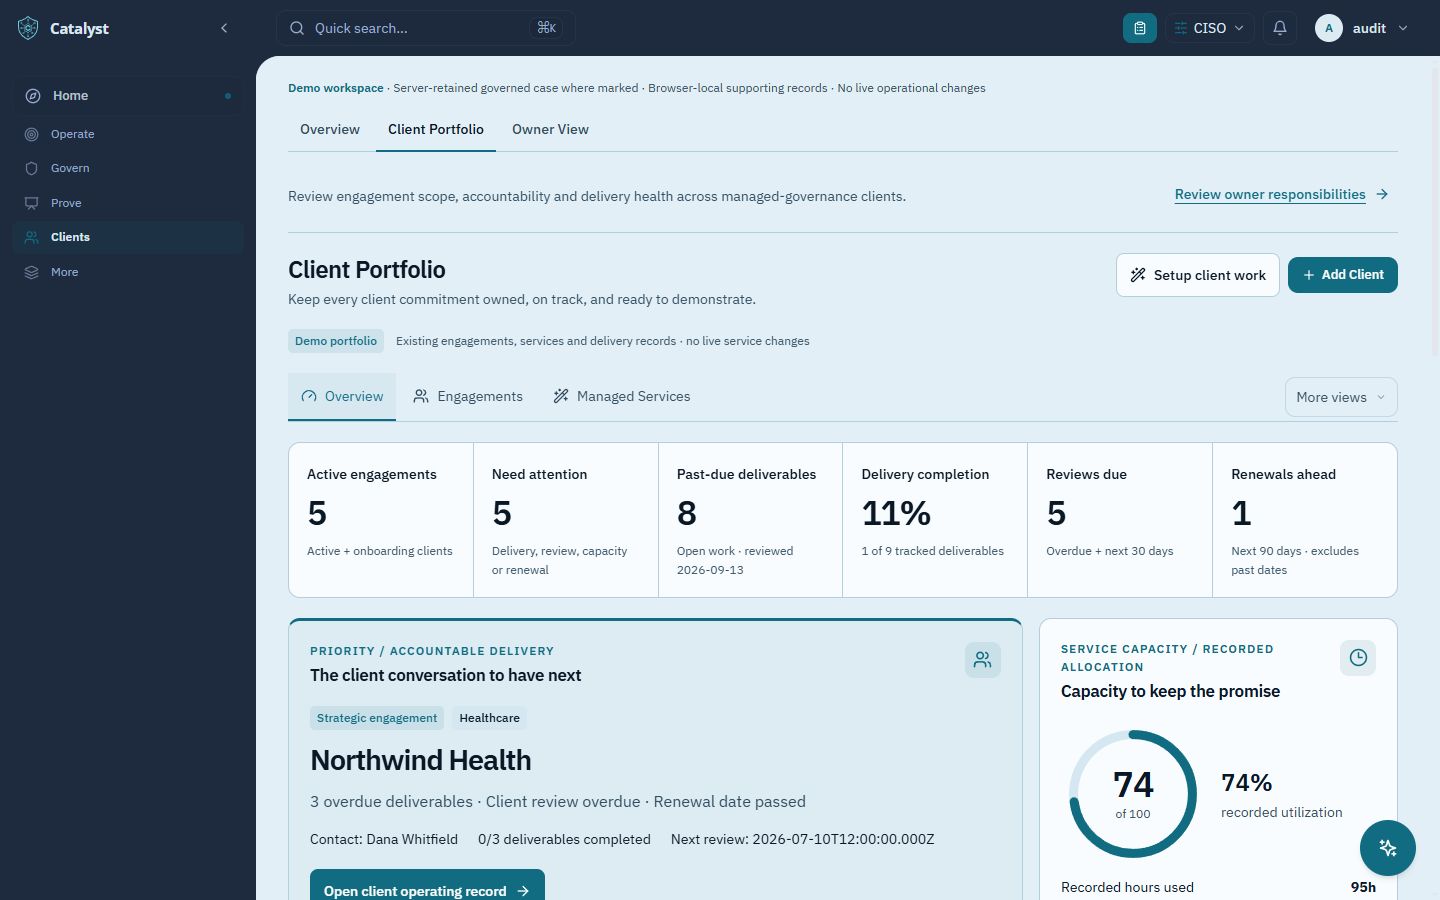Click the Add Client button
Image resolution: width=1440 pixels, height=900 pixels.
coord(1343,275)
